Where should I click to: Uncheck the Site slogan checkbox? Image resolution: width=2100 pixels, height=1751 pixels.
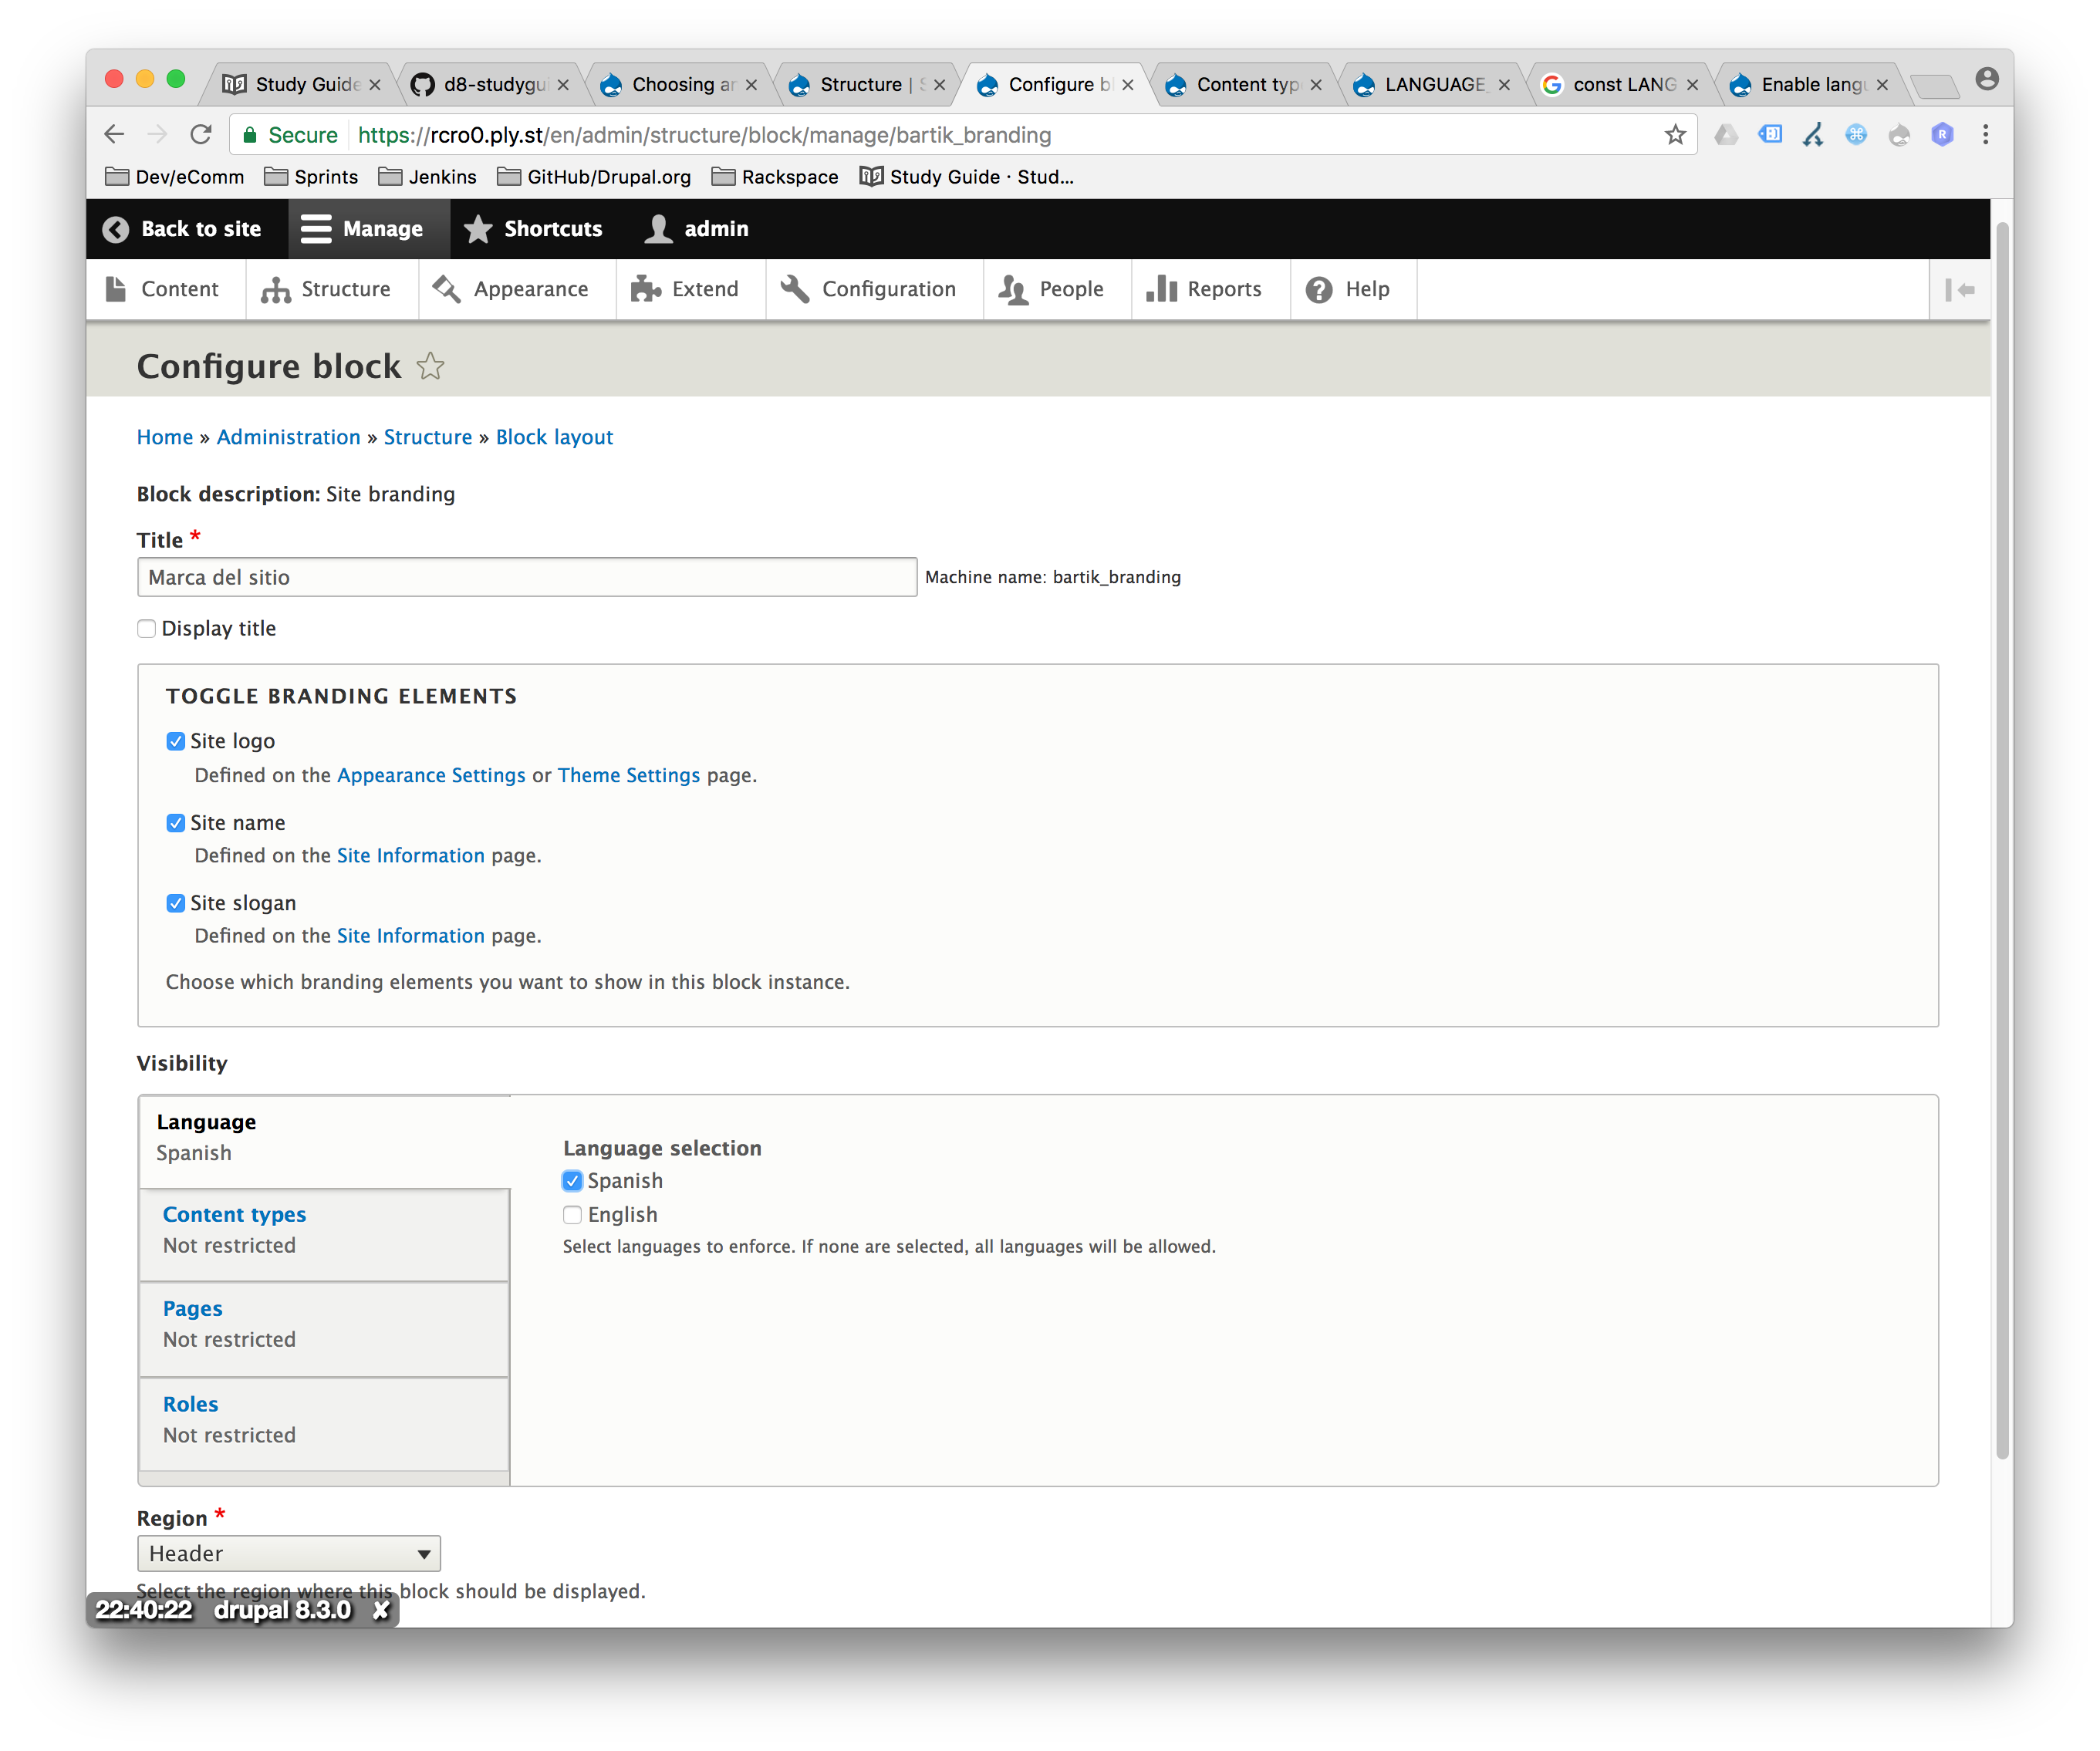click(175, 903)
